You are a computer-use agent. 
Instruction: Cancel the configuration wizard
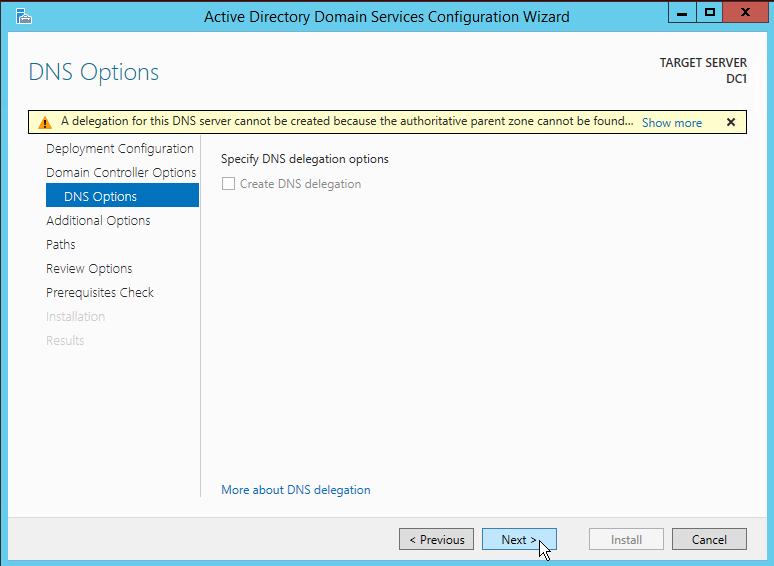709,539
